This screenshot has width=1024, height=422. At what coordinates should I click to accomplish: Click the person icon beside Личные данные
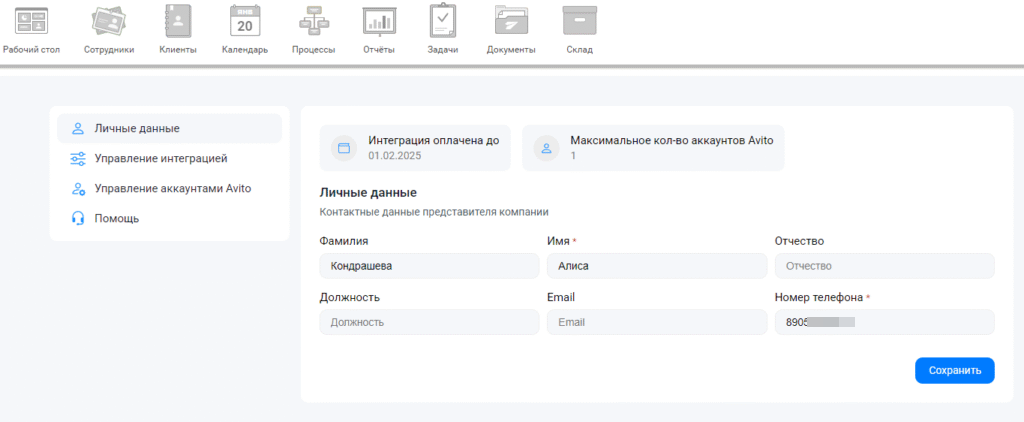pyautogui.click(x=78, y=128)
